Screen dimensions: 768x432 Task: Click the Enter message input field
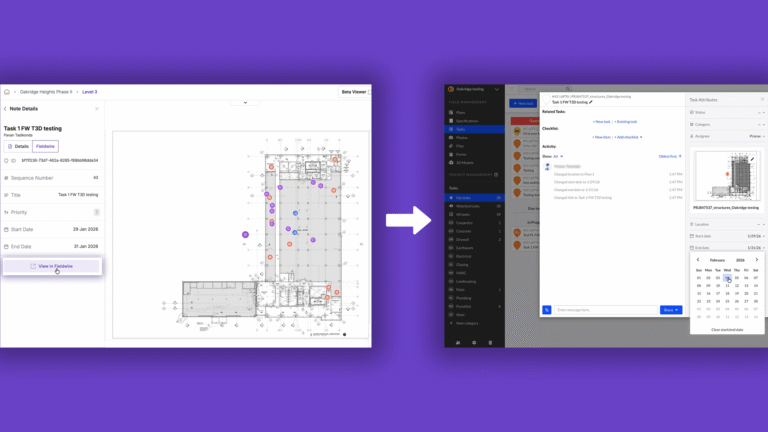605,310
